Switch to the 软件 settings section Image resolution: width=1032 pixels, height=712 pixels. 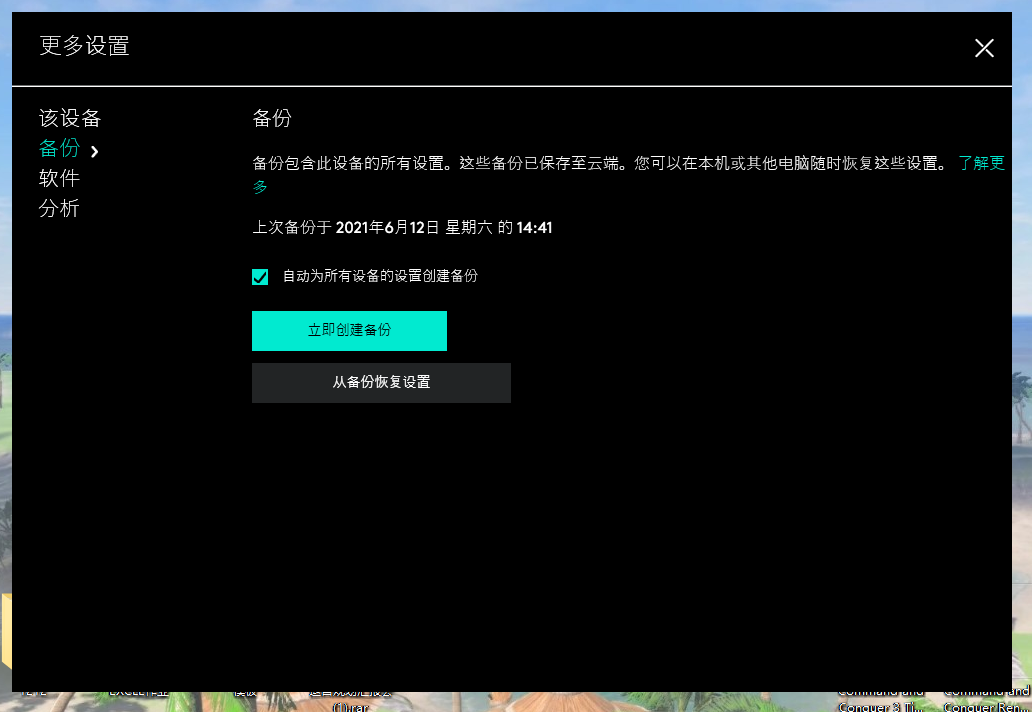pyautogui.click(x=59, y=179)
